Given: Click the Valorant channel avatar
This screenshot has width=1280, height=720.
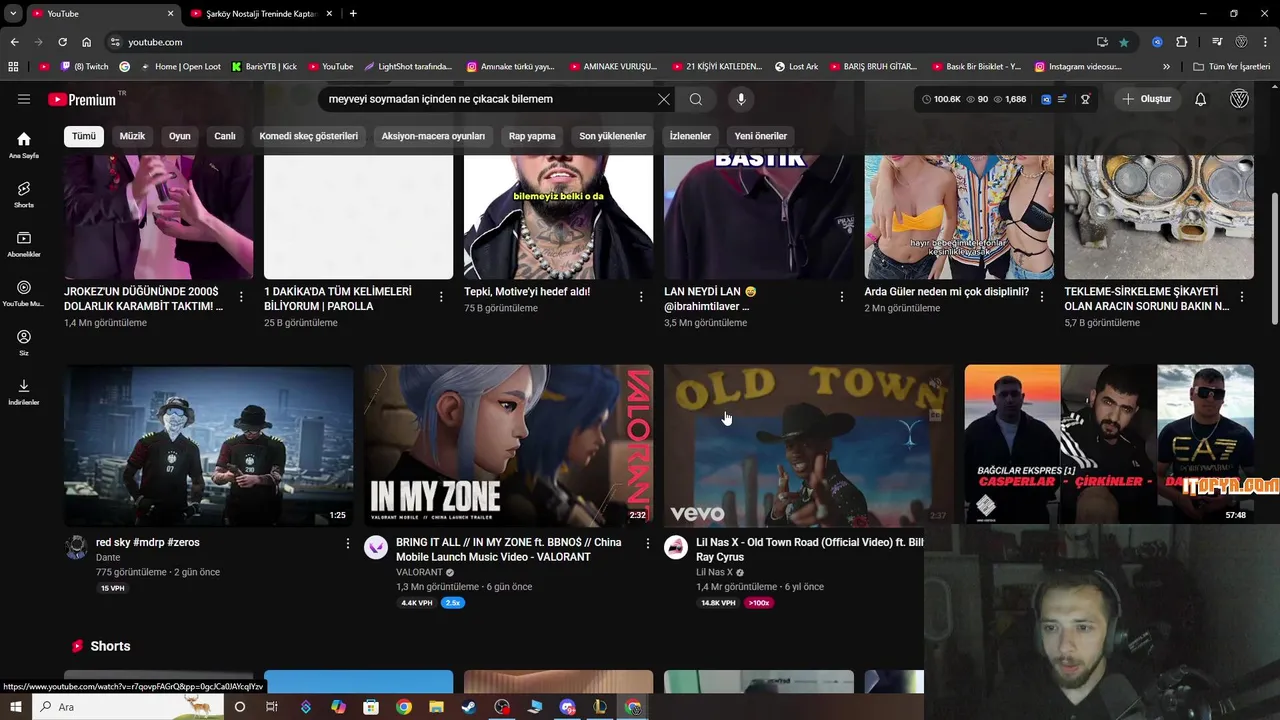Looking at the screenshot, I should (x=376, y=547).
